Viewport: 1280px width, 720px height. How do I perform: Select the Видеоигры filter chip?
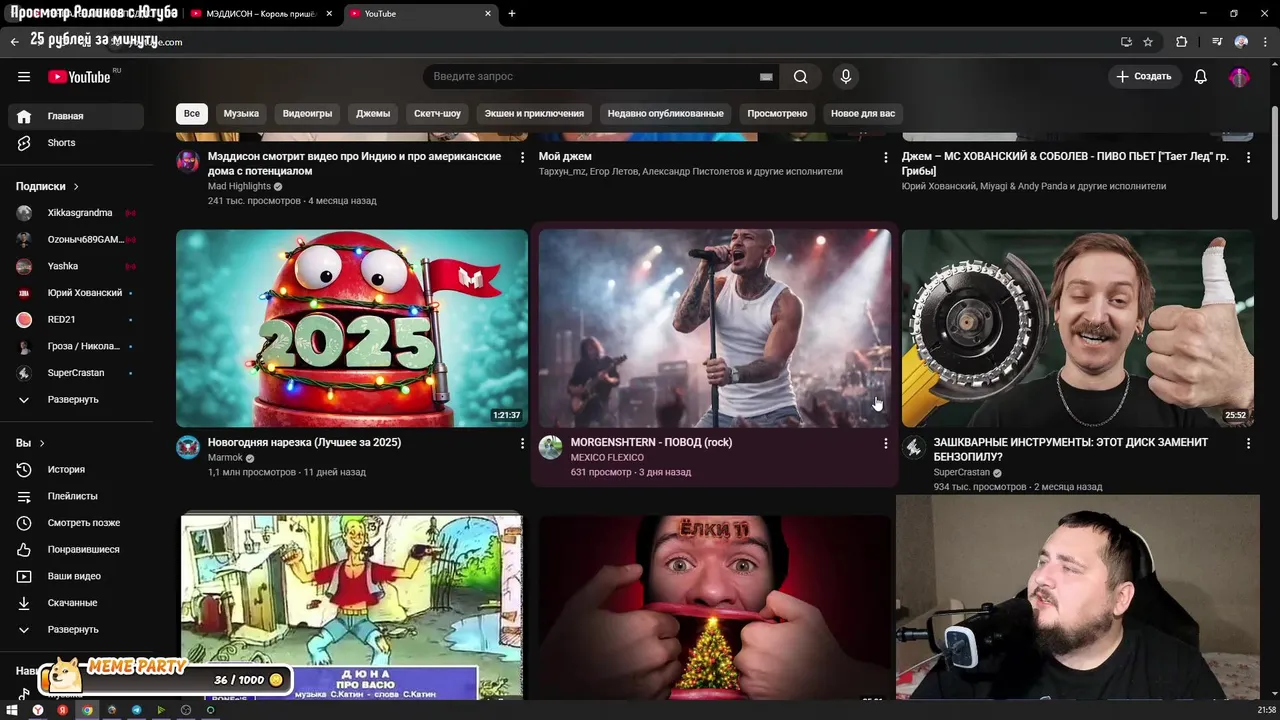(x=307, y=114)
